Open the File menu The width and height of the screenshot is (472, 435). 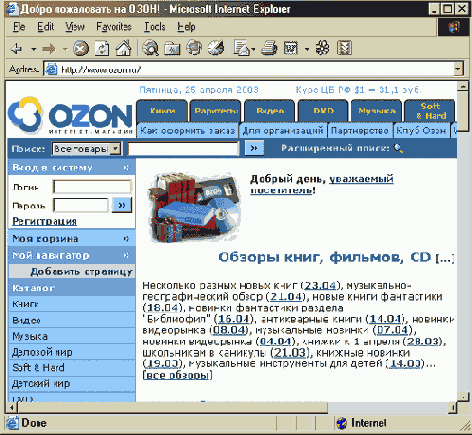tap(19, 27)
